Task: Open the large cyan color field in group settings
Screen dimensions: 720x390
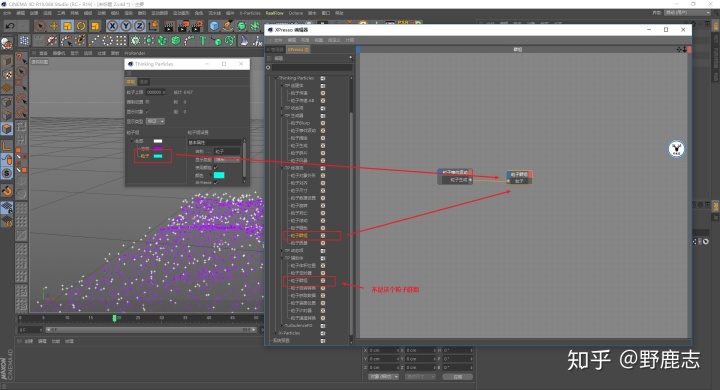Action: [x=219, y=175]
